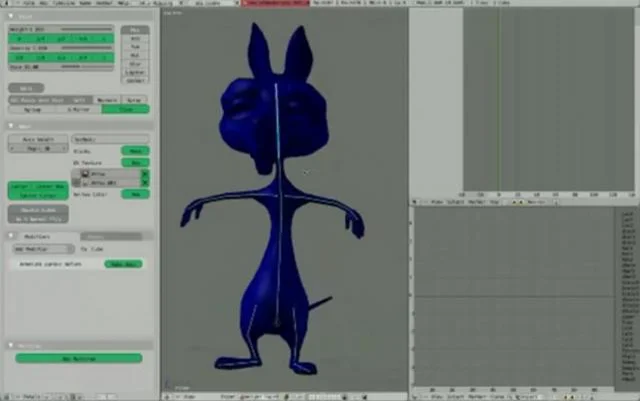Toggle the Normals paint option
The image size is (640, 401).
click(x=107, y=100)
